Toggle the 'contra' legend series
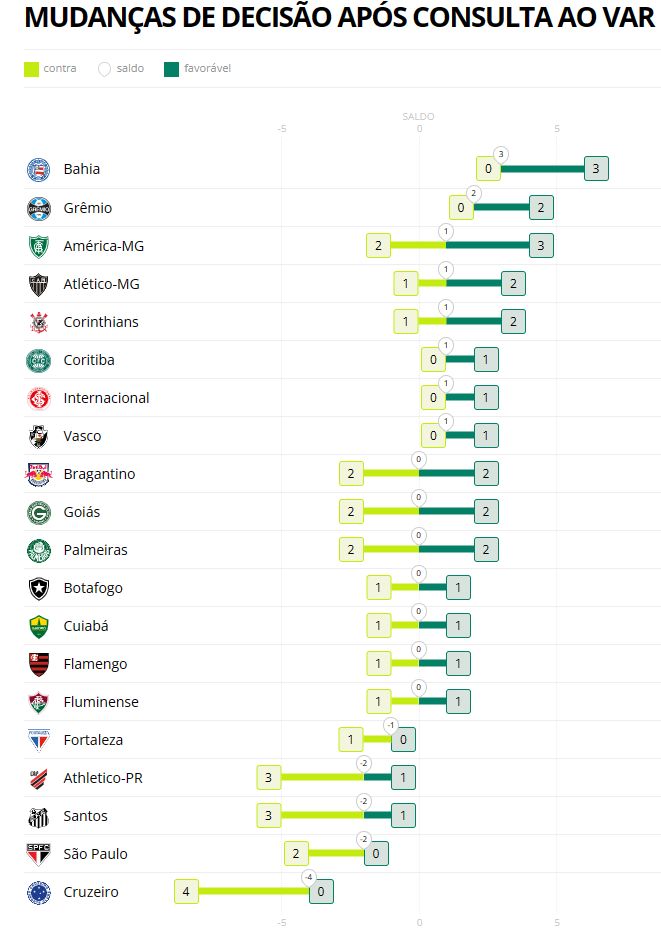 pyautogui.click(x=59, y=69)
